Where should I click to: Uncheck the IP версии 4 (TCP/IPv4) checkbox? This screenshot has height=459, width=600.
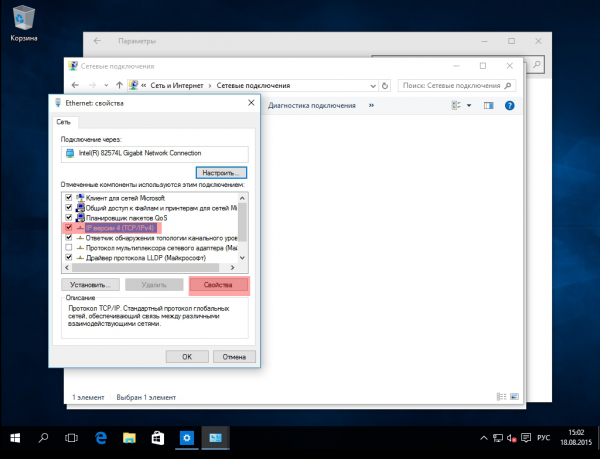coord(69,228)
